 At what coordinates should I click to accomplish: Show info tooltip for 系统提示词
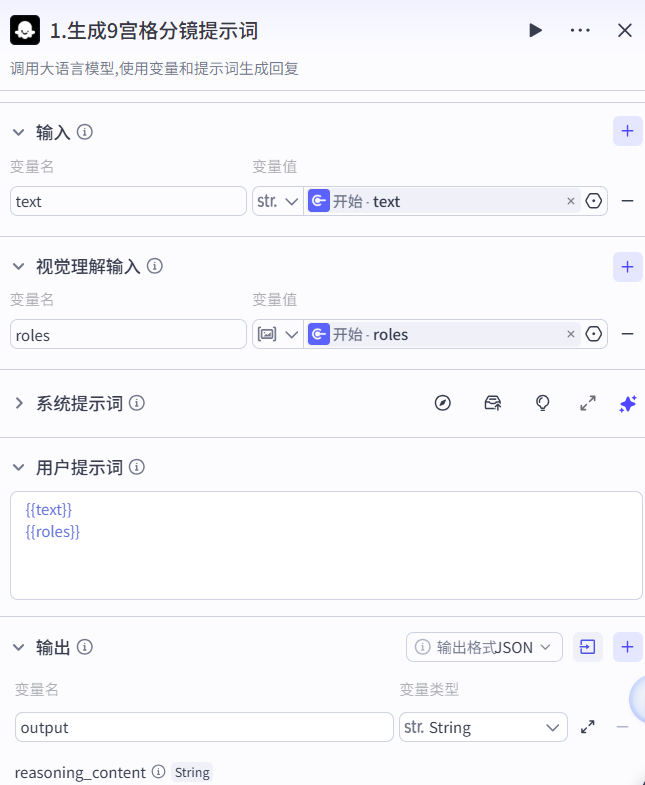(137, 403)
